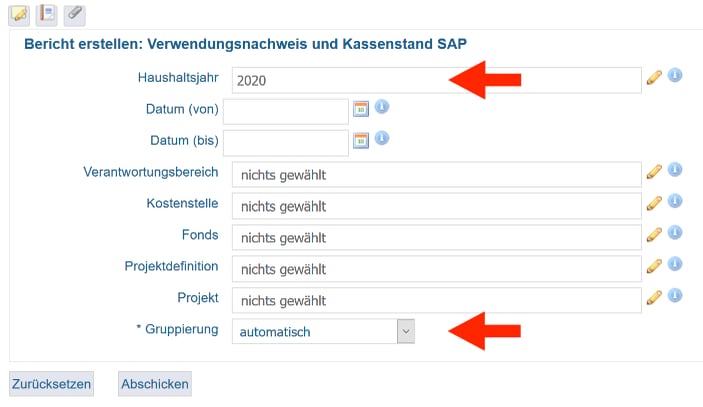Show info for Haushaltsjahr field
Viewport: 703px width, 407px height.
pos(675,76)
